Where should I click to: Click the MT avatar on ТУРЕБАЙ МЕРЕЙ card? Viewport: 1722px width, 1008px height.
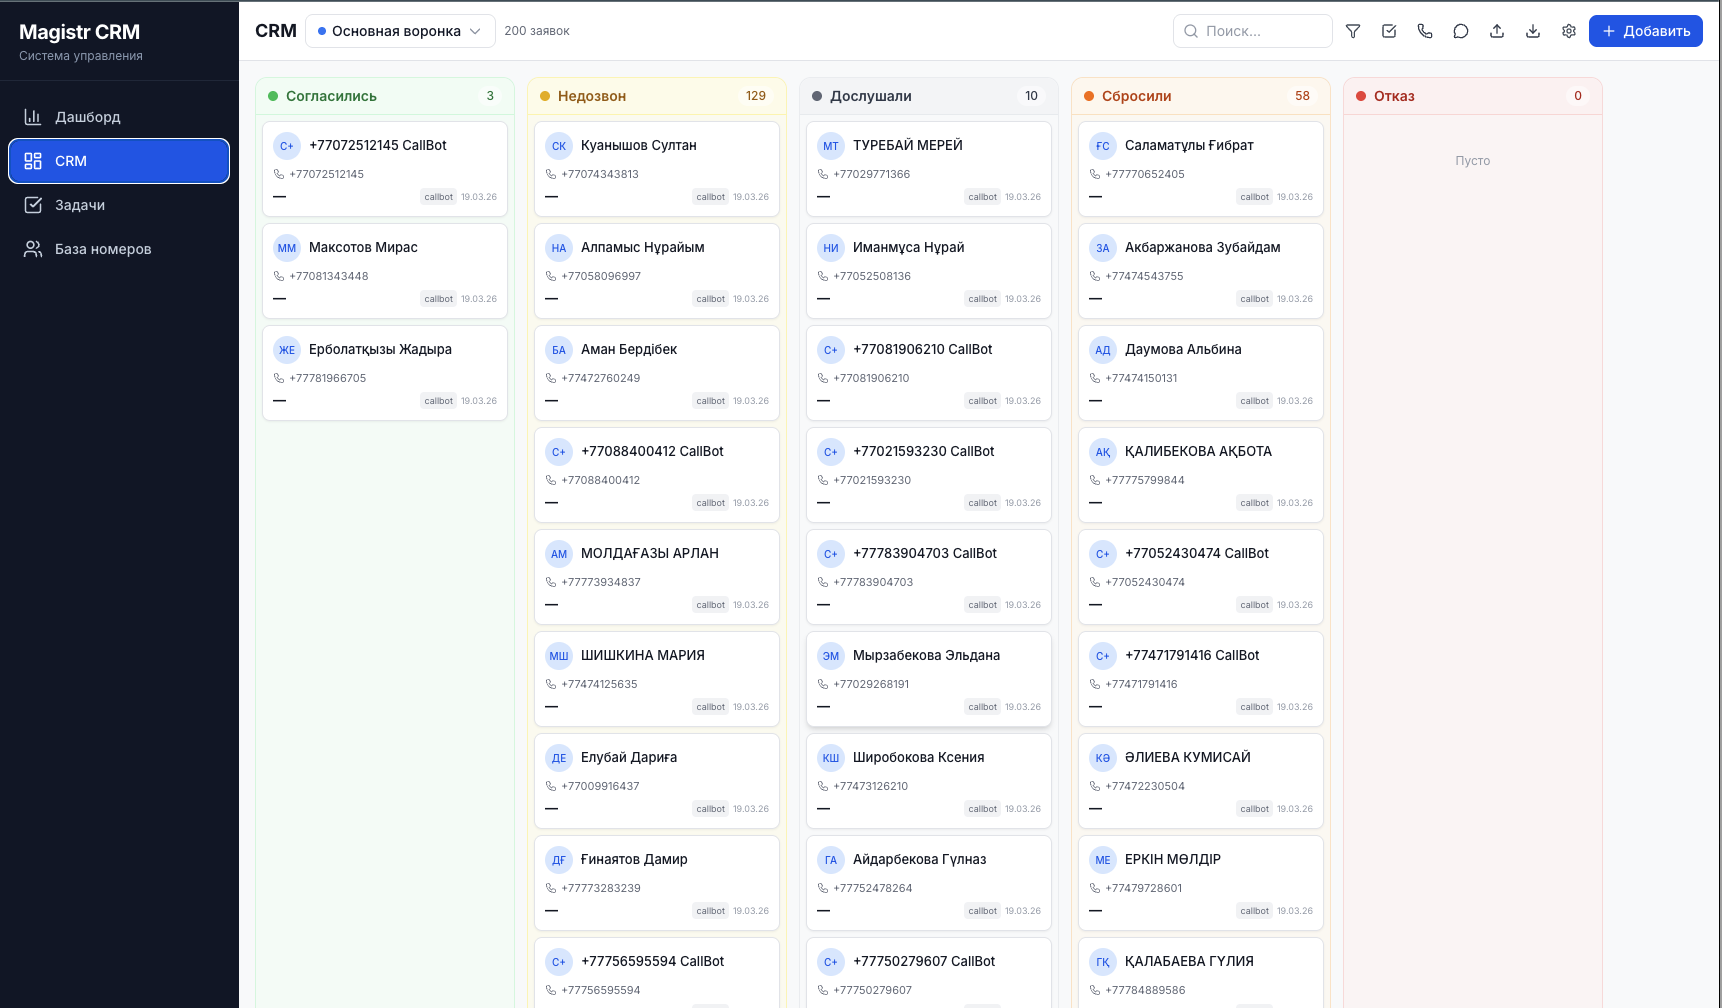point(831,146)
